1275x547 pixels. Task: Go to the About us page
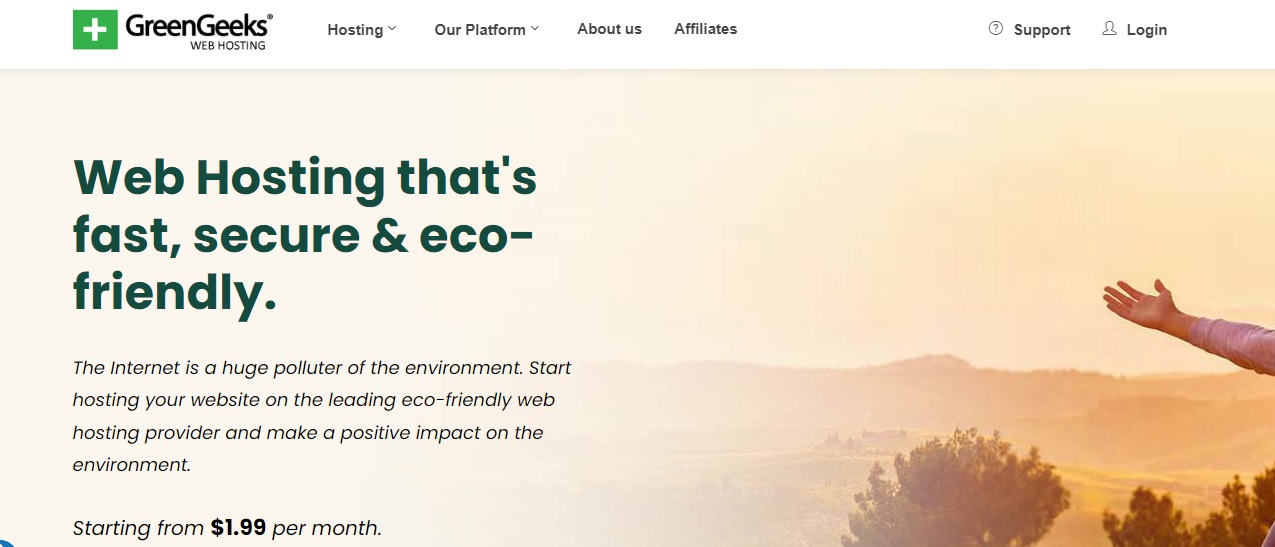609,29
